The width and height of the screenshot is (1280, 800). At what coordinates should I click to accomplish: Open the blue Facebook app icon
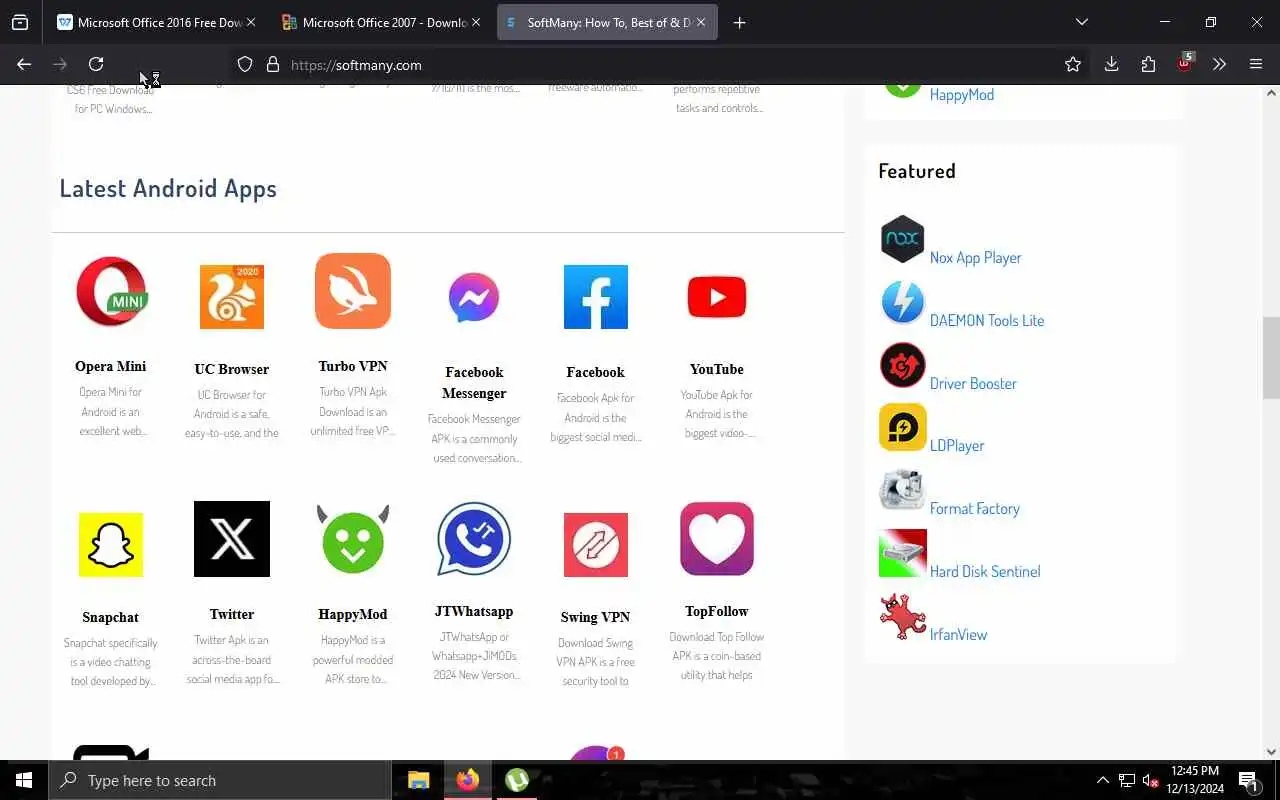coord(595,297)
